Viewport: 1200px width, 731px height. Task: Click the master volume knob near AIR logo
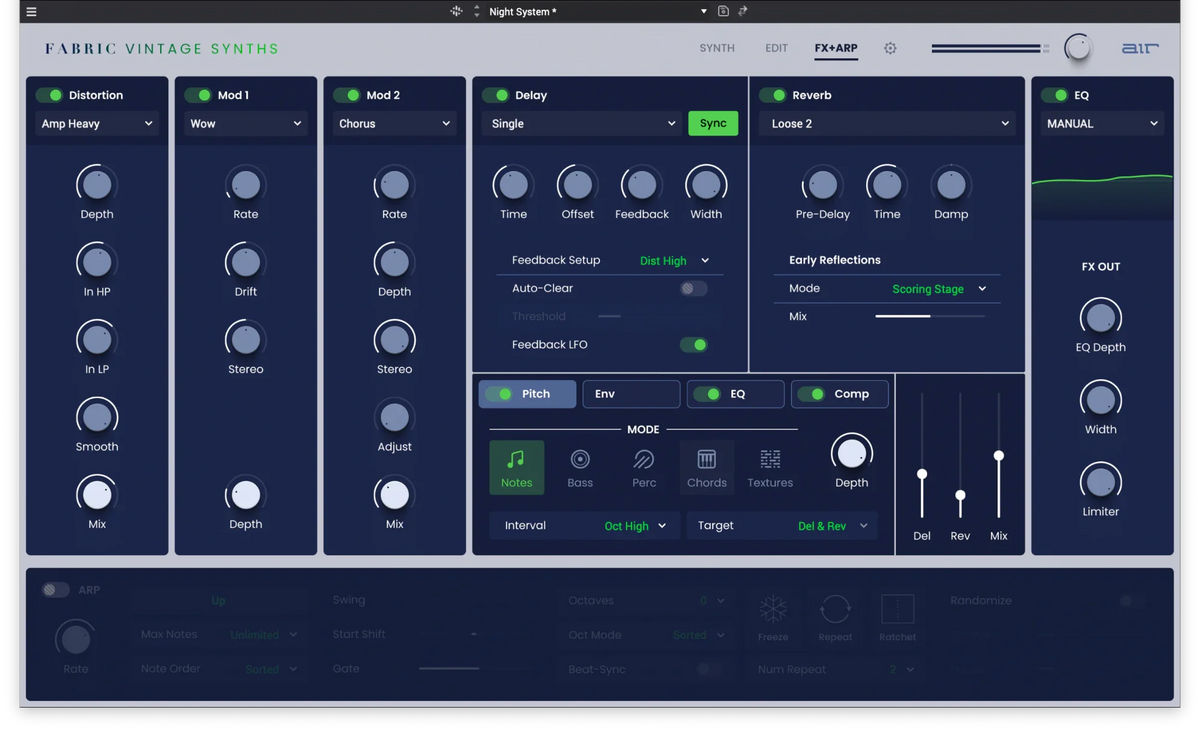(x=1077, y=47)
